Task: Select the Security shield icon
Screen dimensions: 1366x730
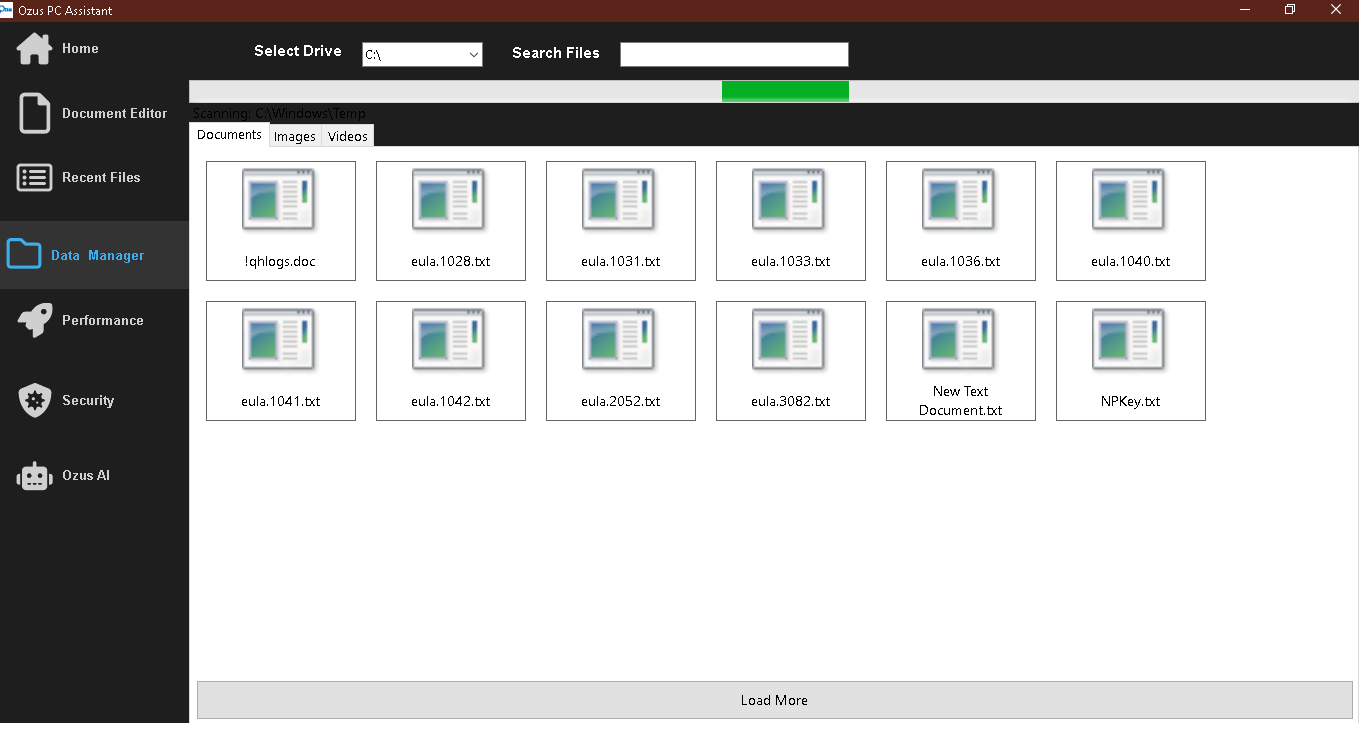Action: (34, 399)
